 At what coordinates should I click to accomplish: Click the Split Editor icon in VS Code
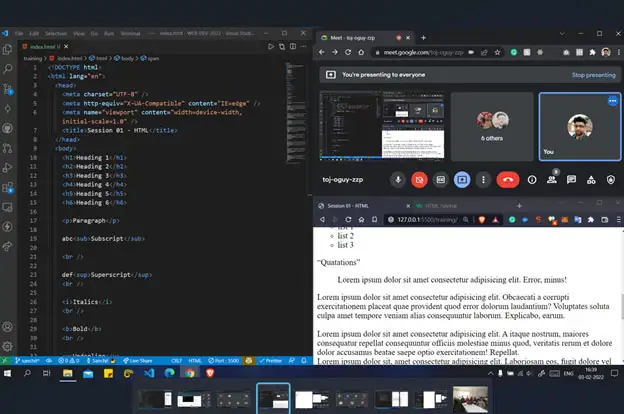pos(293,47)
